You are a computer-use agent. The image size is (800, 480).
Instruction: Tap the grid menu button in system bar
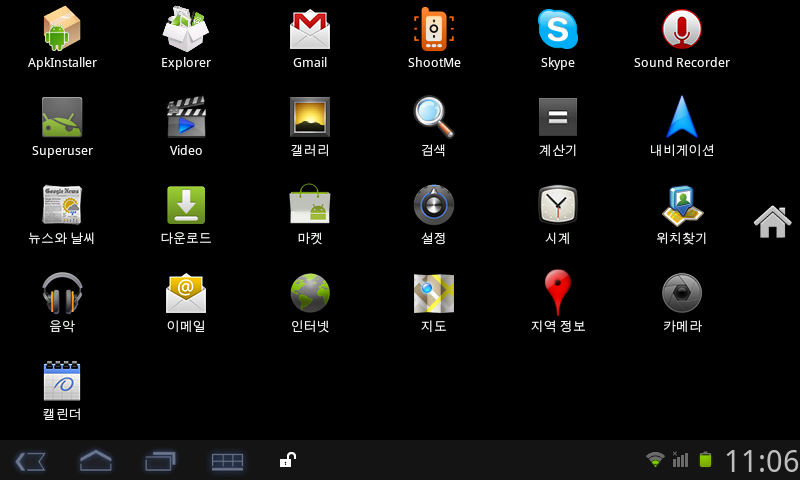click(x=227, y=462)
